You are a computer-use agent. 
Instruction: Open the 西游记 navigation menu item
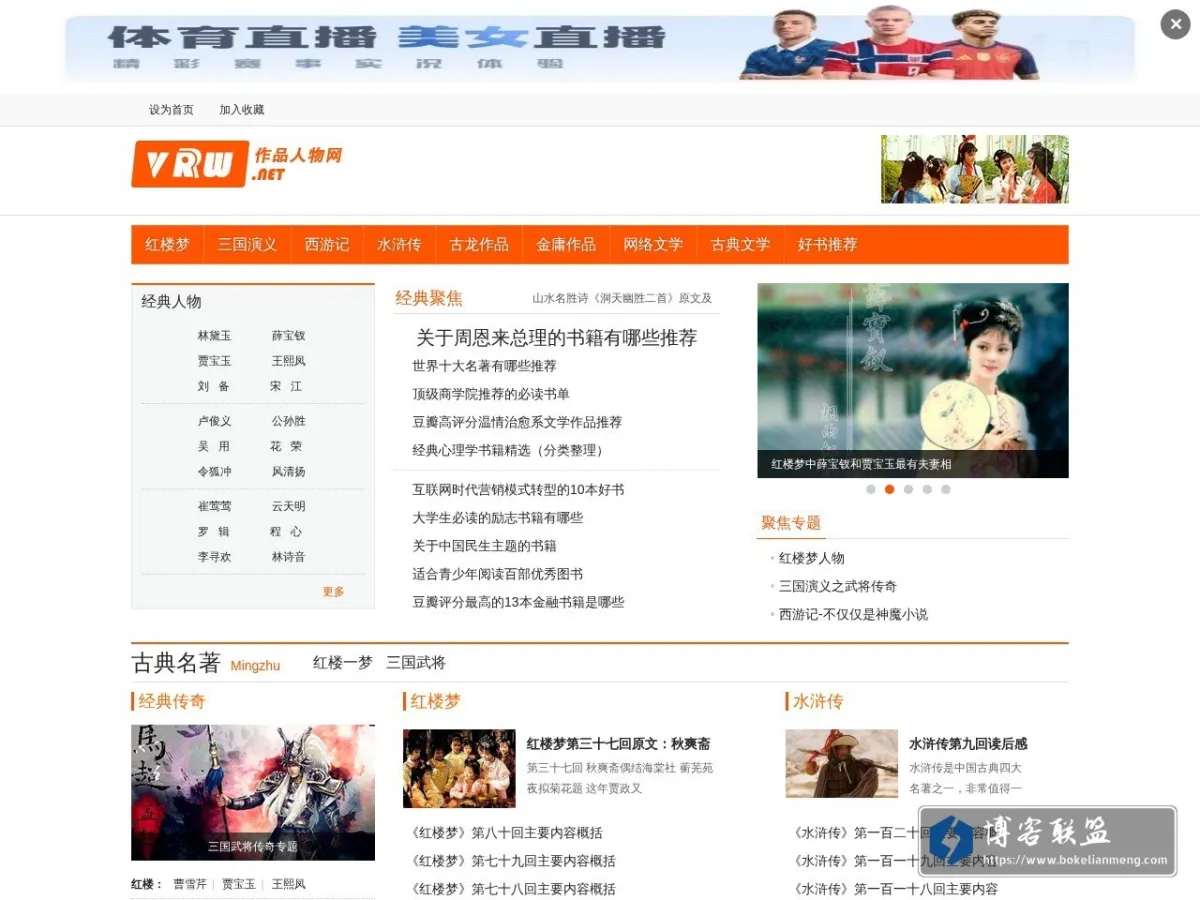327,244
